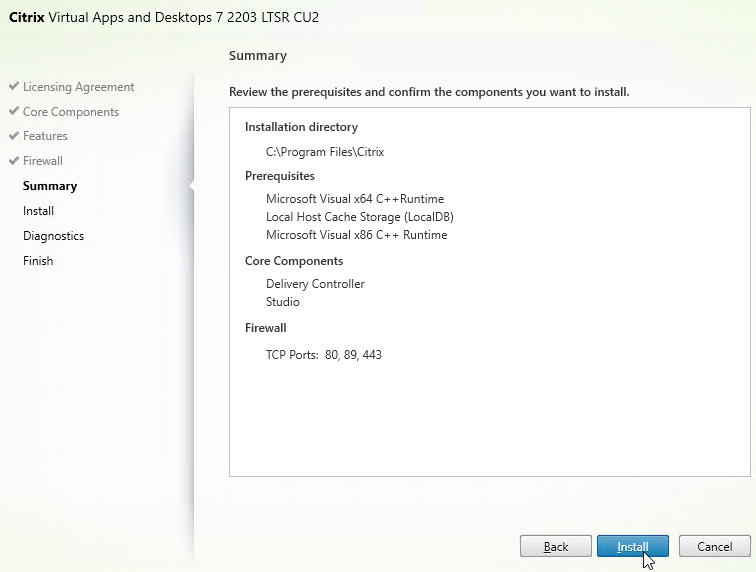Click the Citrix Virtual Apps and Desktops title
The width and height of the screenshot is (756, 572).
pos(164,17)
